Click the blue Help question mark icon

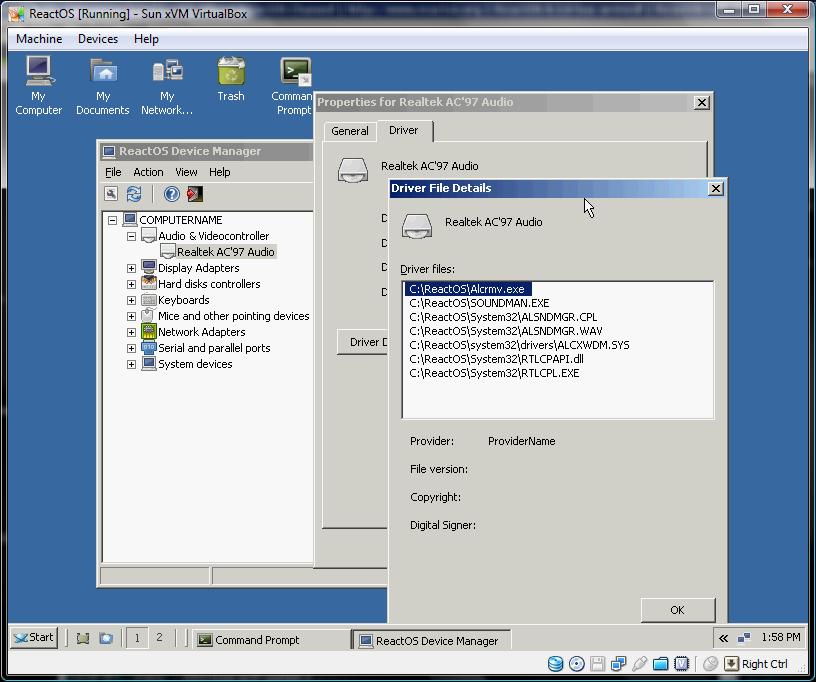(172, 194)
